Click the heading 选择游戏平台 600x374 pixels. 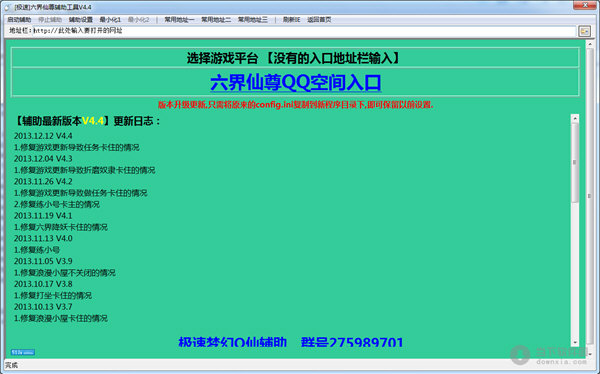click(222, 58)
